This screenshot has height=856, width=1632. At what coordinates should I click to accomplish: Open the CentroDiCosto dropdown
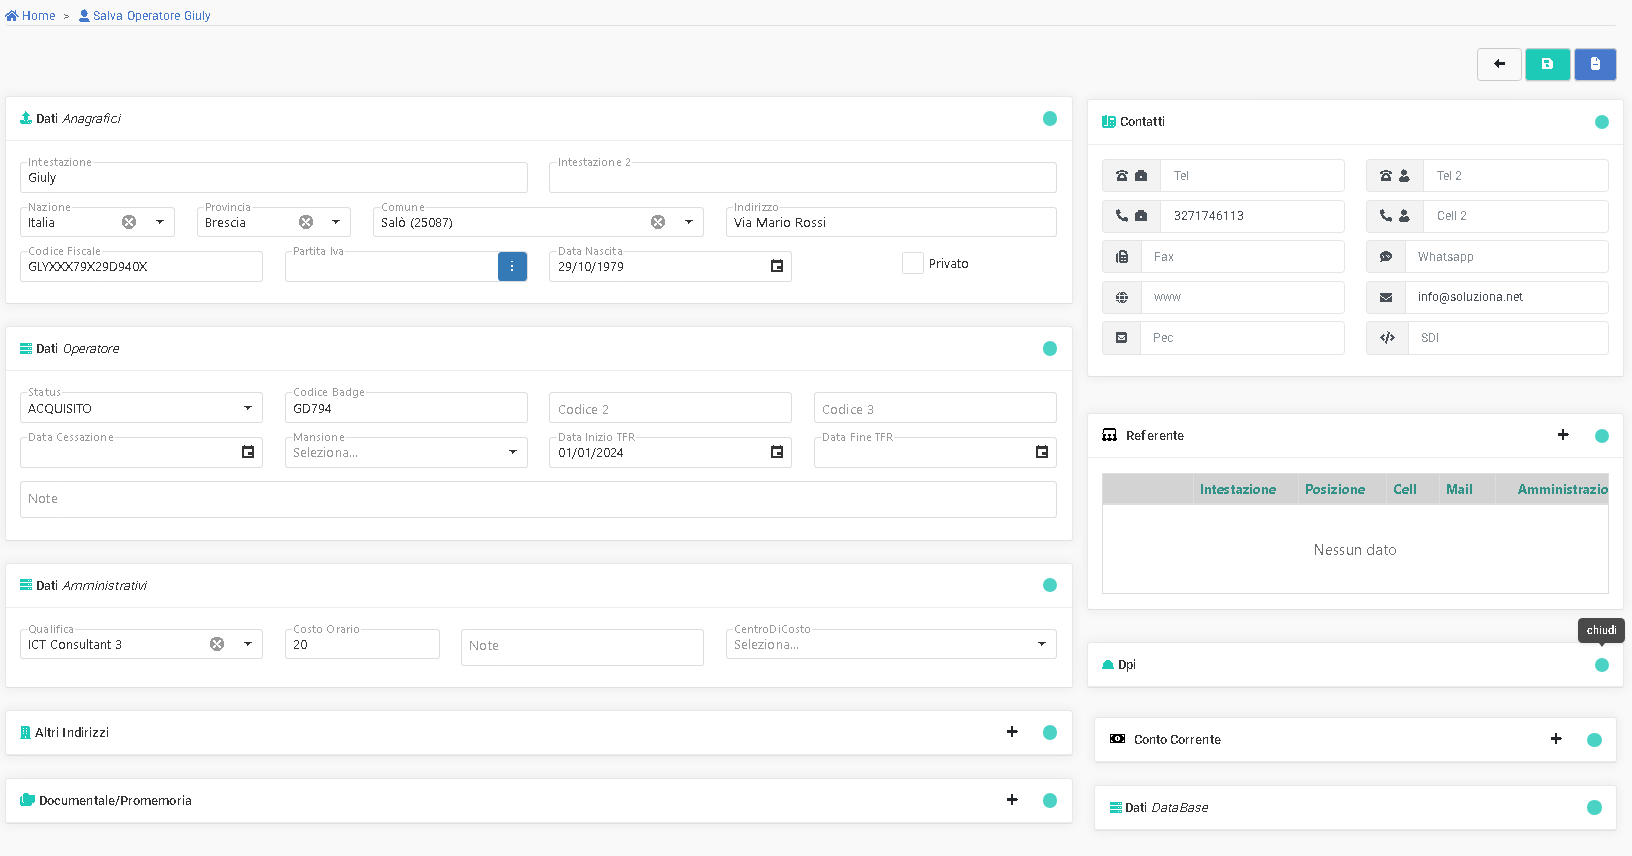click(x=1041, y=644)
